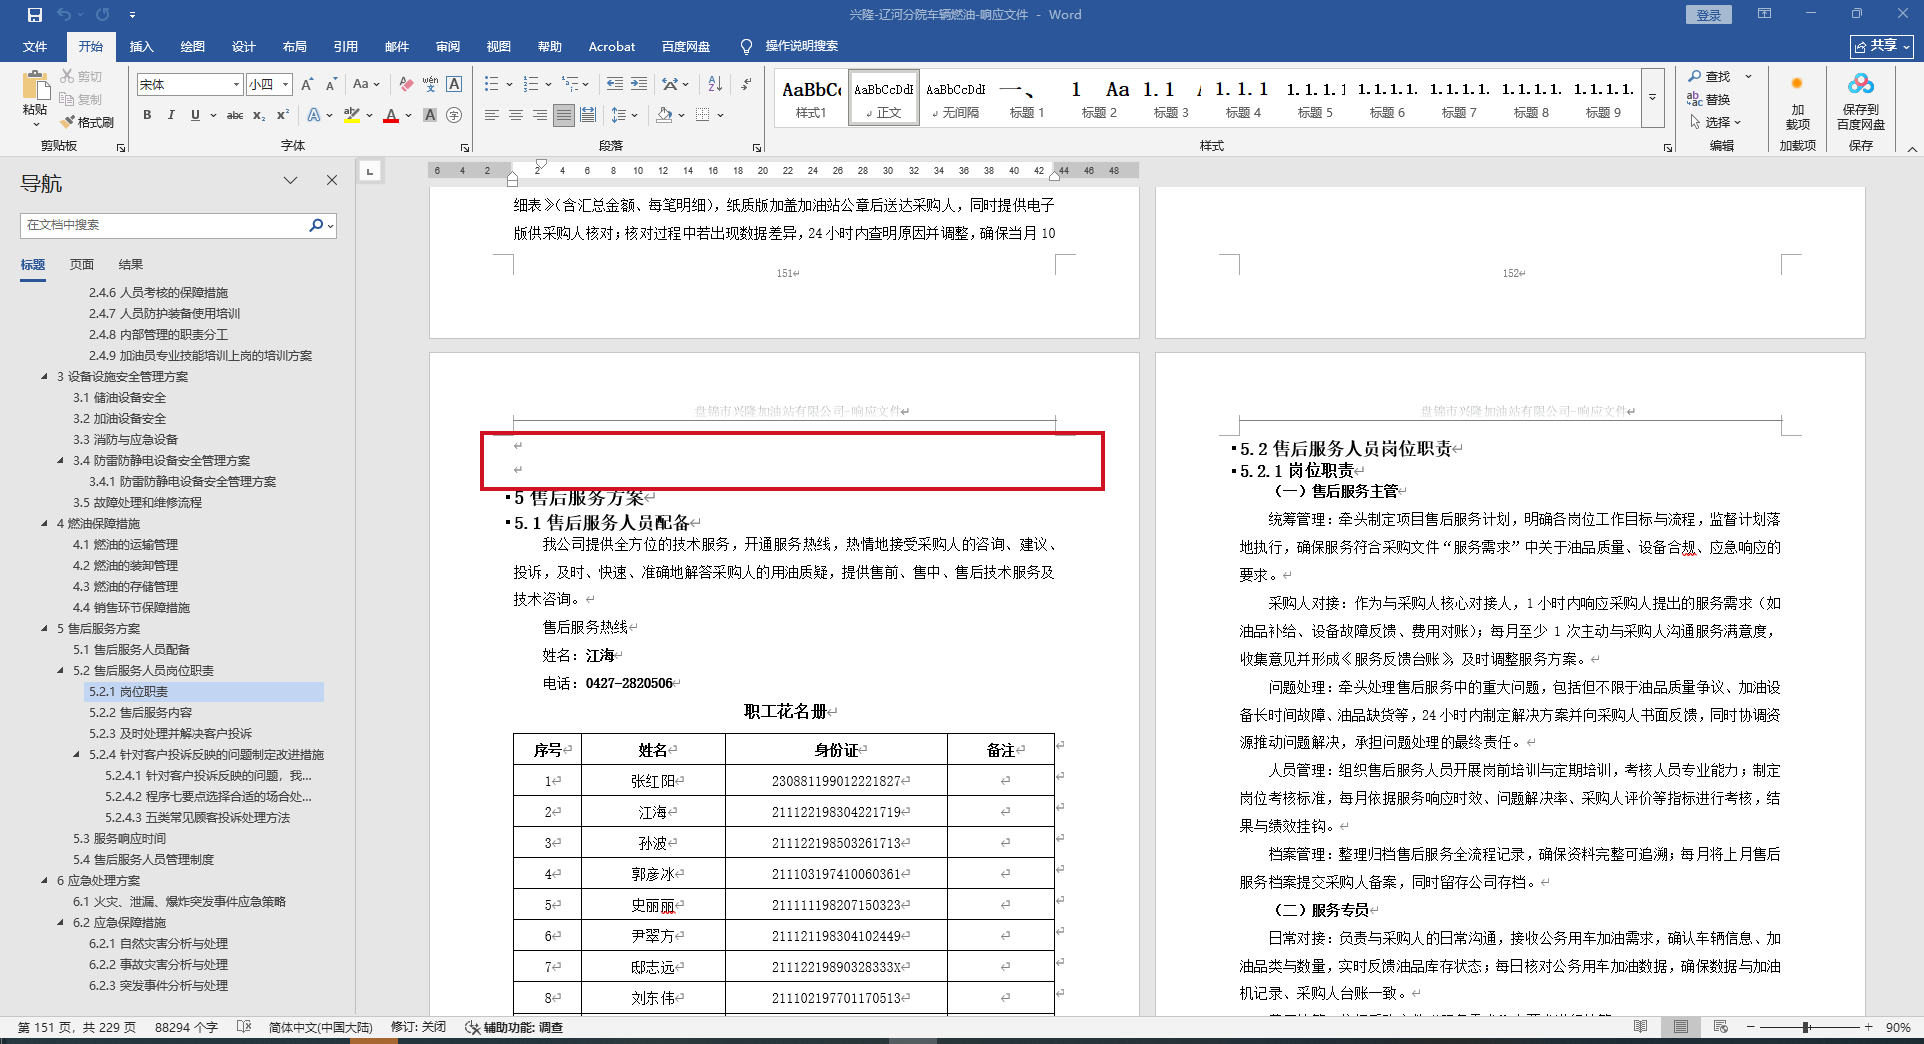The width and height of the screenshot is (1924, 1044).
Task: Apply the red font color button
Action: point(391,115)
